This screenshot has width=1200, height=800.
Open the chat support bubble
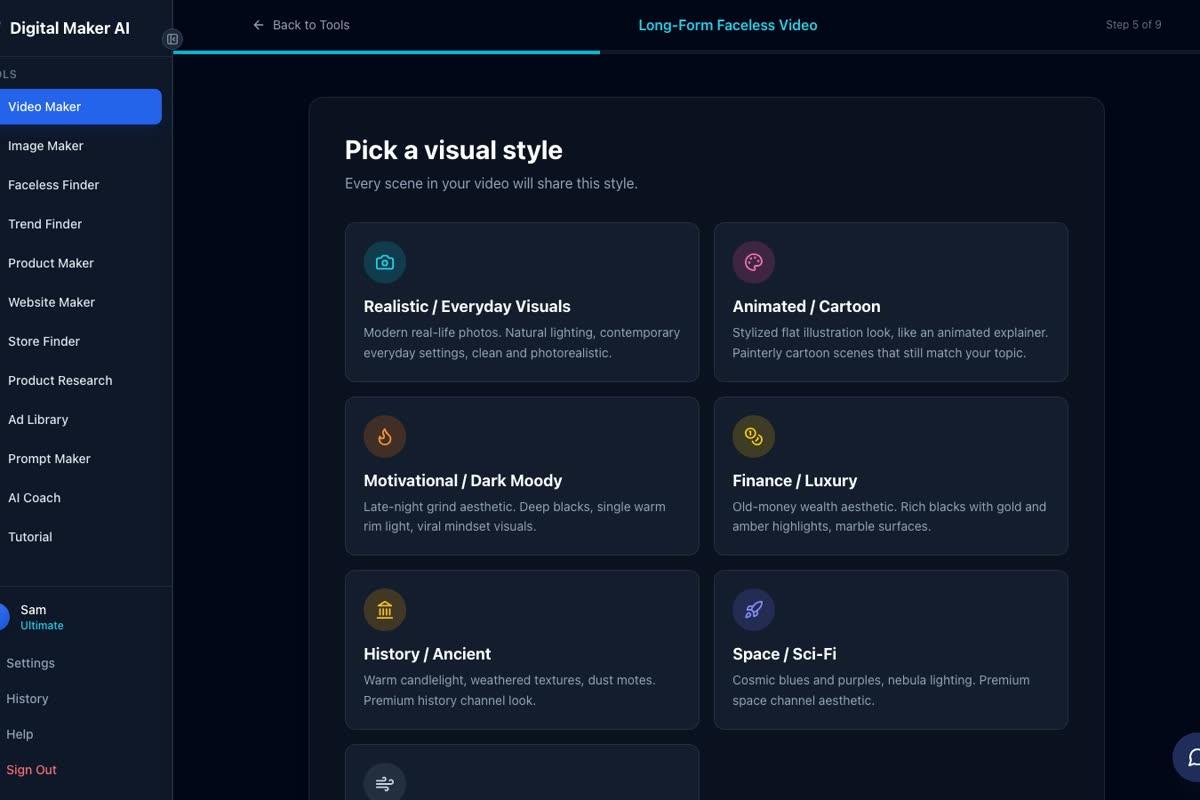click(1187, 757)
